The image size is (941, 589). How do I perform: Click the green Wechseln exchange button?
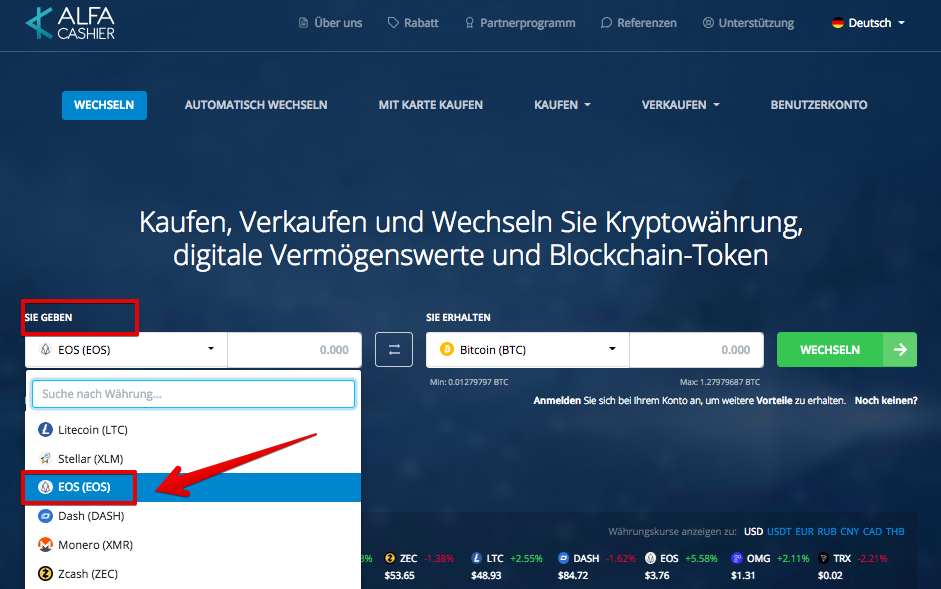[x=847, y=349]
